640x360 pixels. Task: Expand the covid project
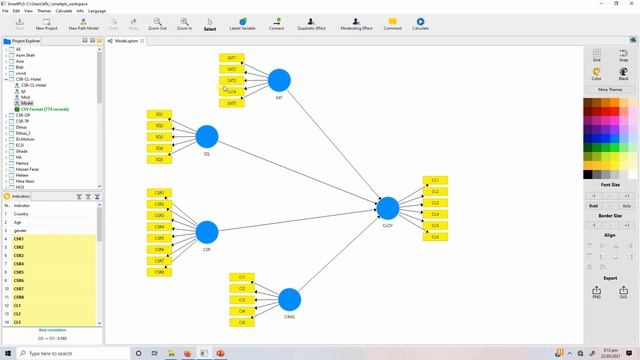point(6,73)
